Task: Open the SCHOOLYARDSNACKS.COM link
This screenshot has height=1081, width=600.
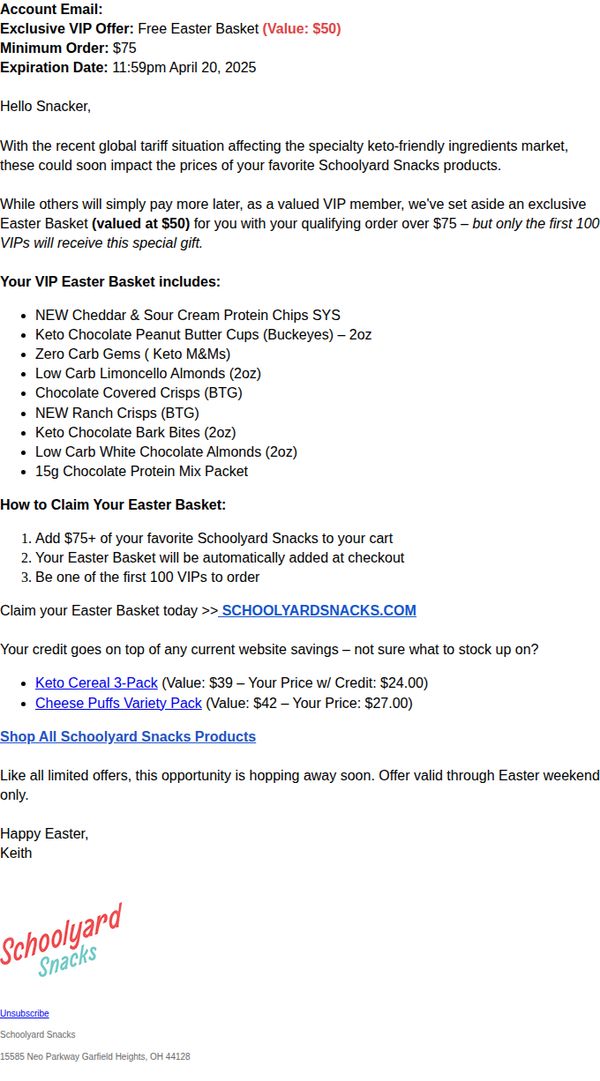Action: [317, 610]
